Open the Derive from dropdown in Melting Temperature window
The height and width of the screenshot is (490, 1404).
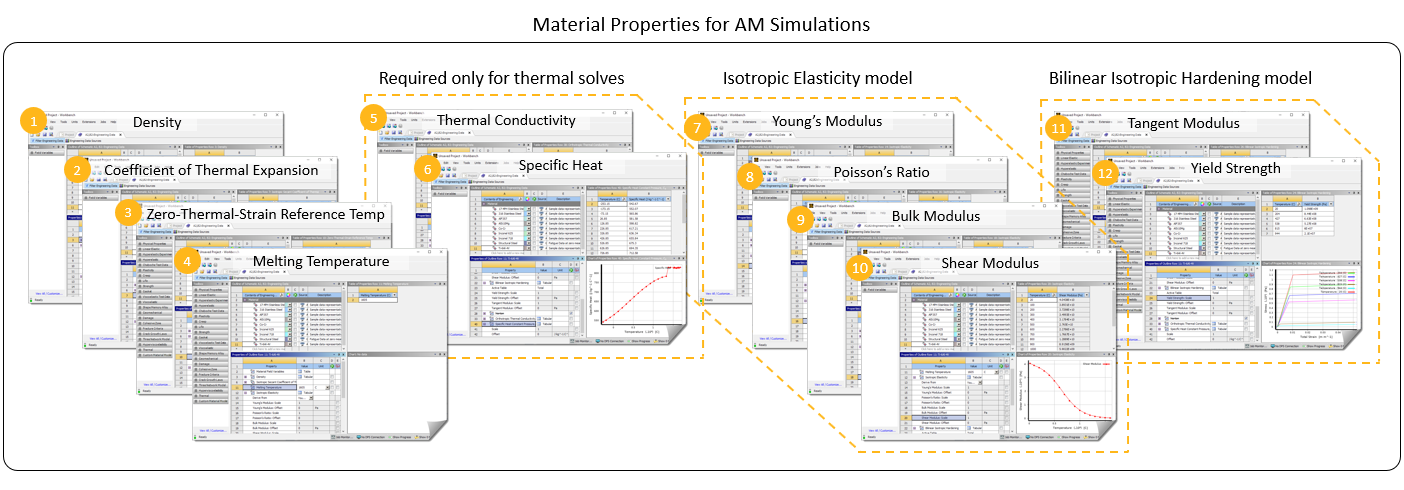[x=311, y=398]
